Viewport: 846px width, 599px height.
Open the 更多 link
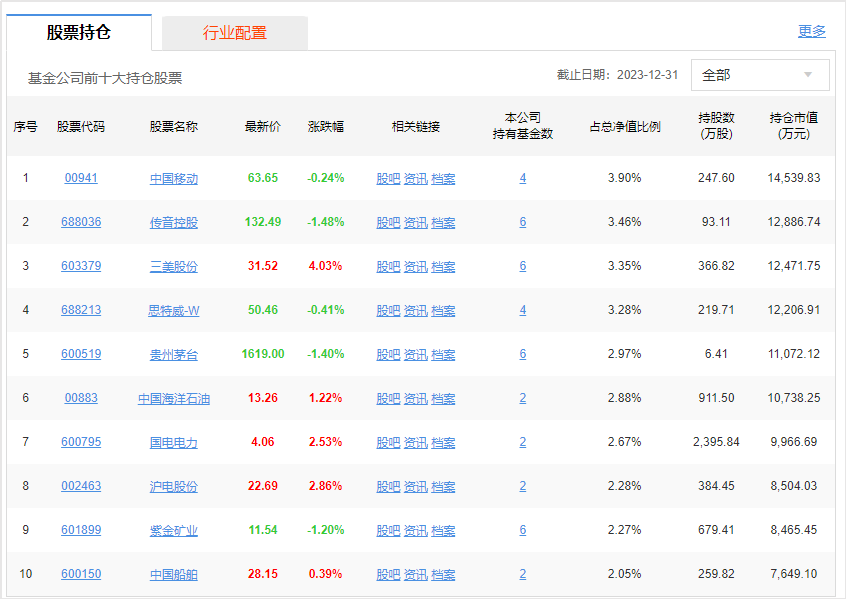[x=811, y=31]
